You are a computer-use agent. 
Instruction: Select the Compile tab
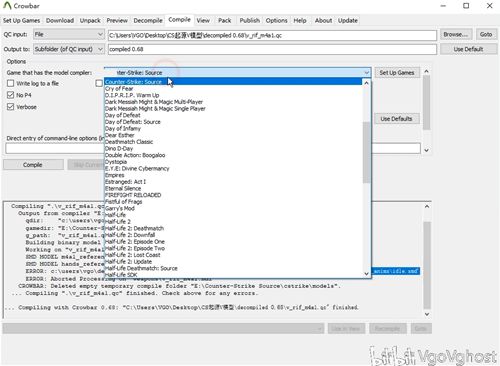tap(180, 20)
